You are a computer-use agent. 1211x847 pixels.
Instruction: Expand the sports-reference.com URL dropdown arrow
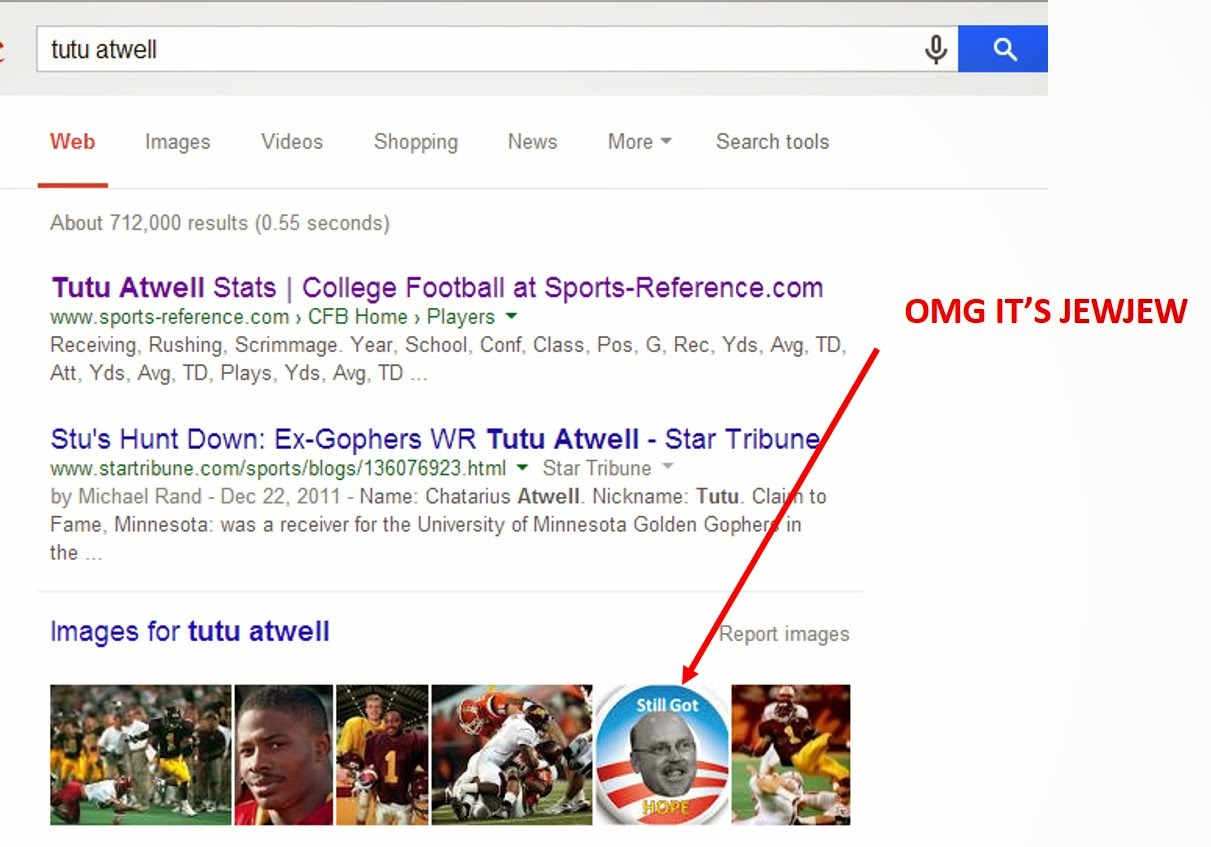511,317
